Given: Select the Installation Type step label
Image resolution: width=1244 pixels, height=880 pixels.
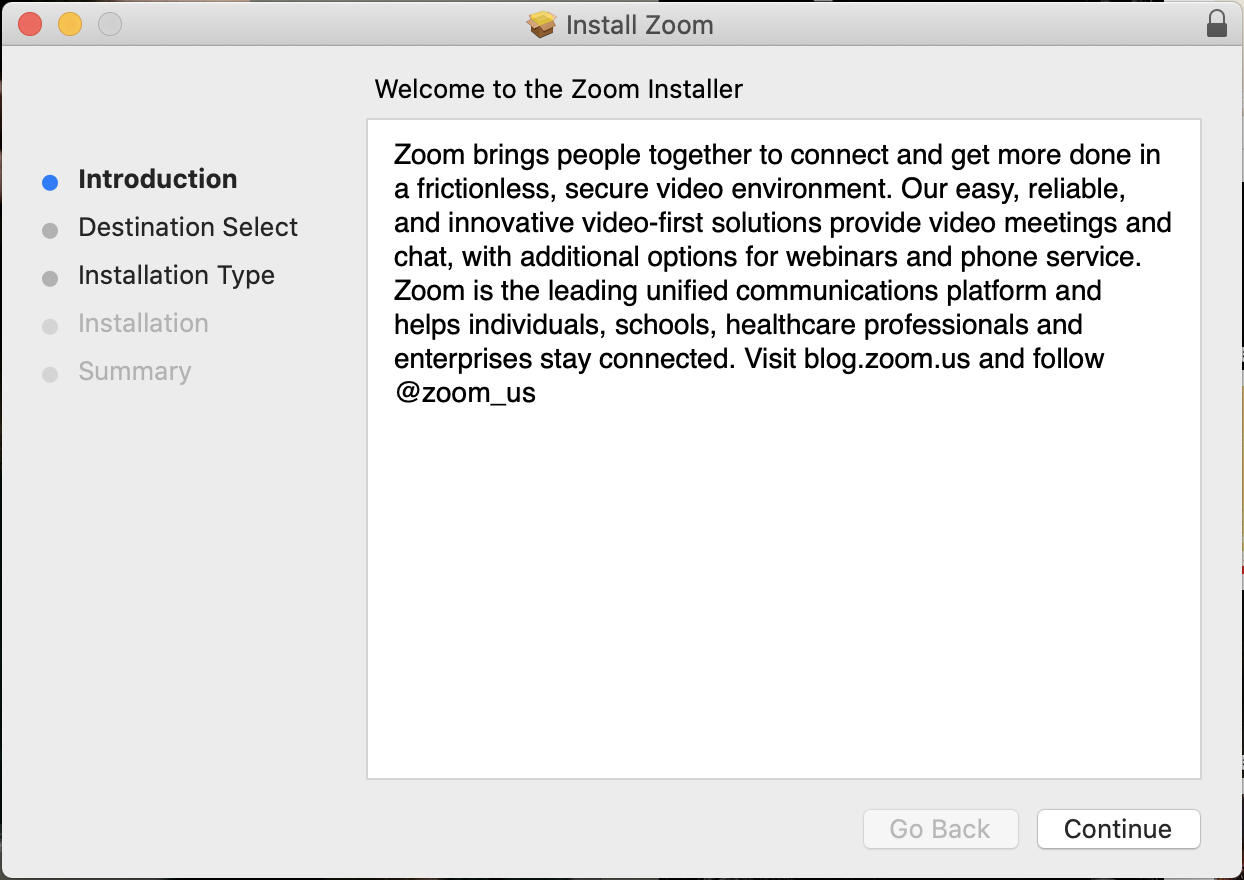Looking at the screenshot, I should [x=176, y=275].
